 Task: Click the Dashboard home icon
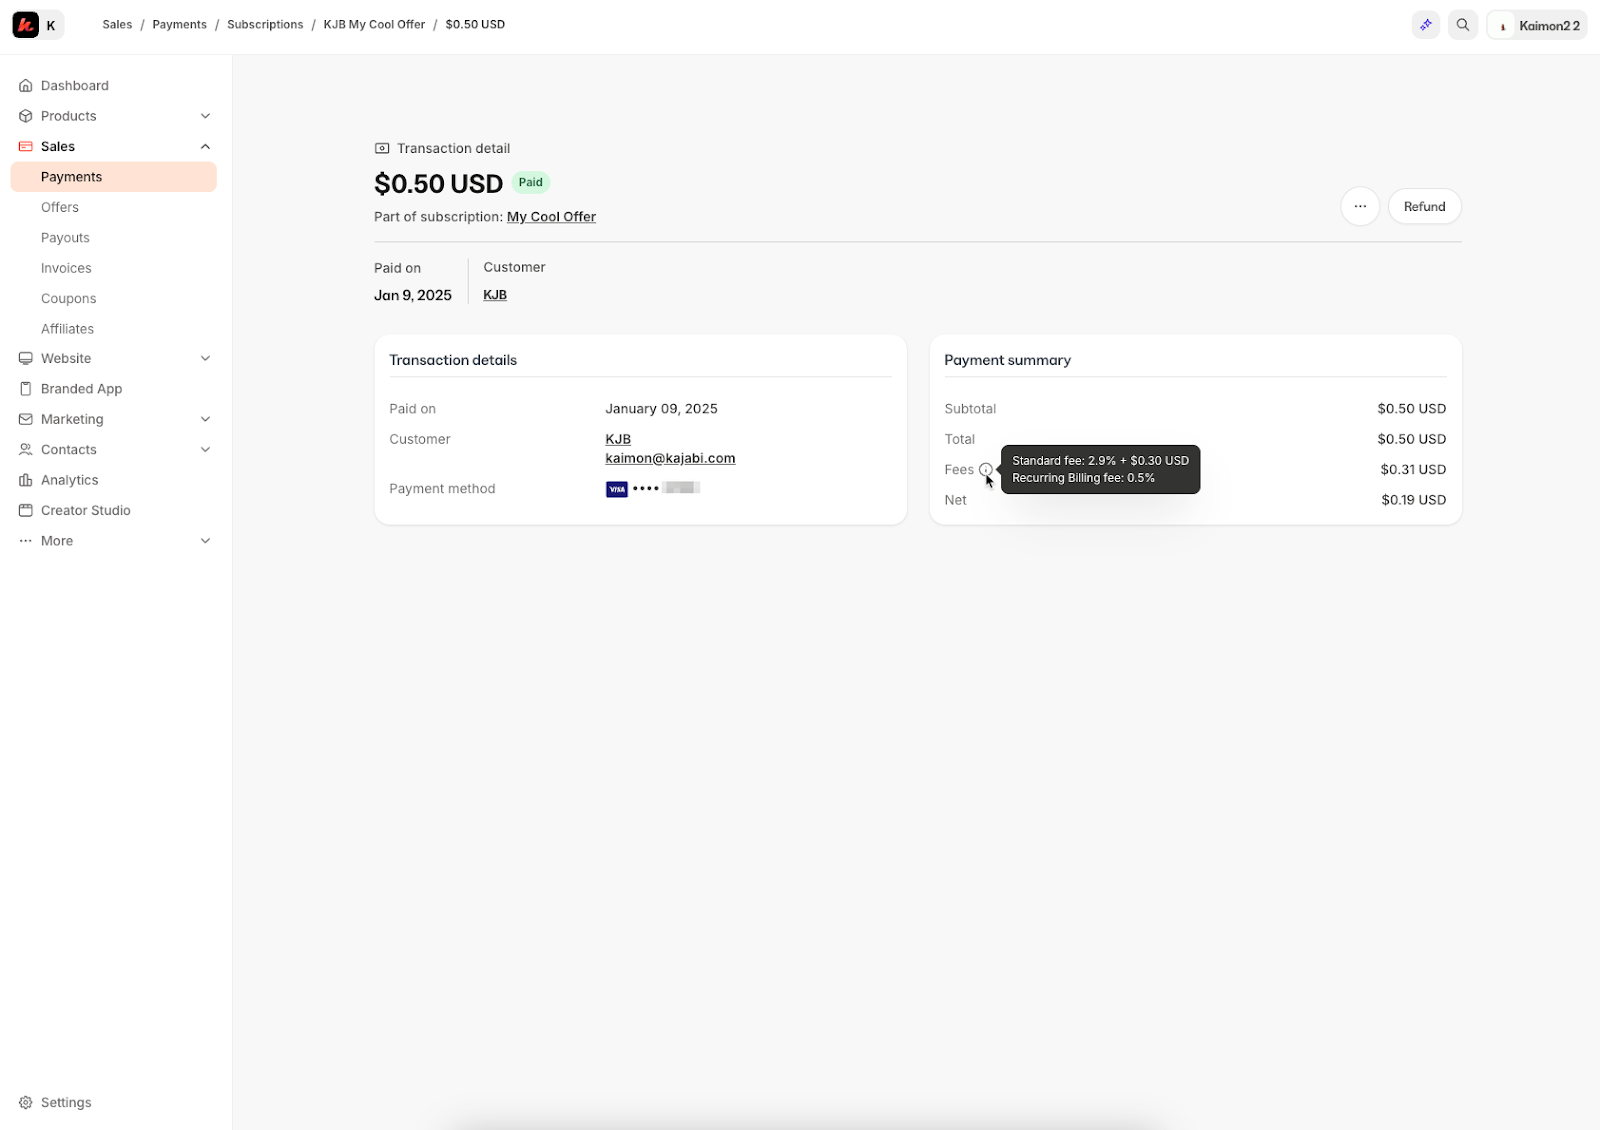coord(26,86)
